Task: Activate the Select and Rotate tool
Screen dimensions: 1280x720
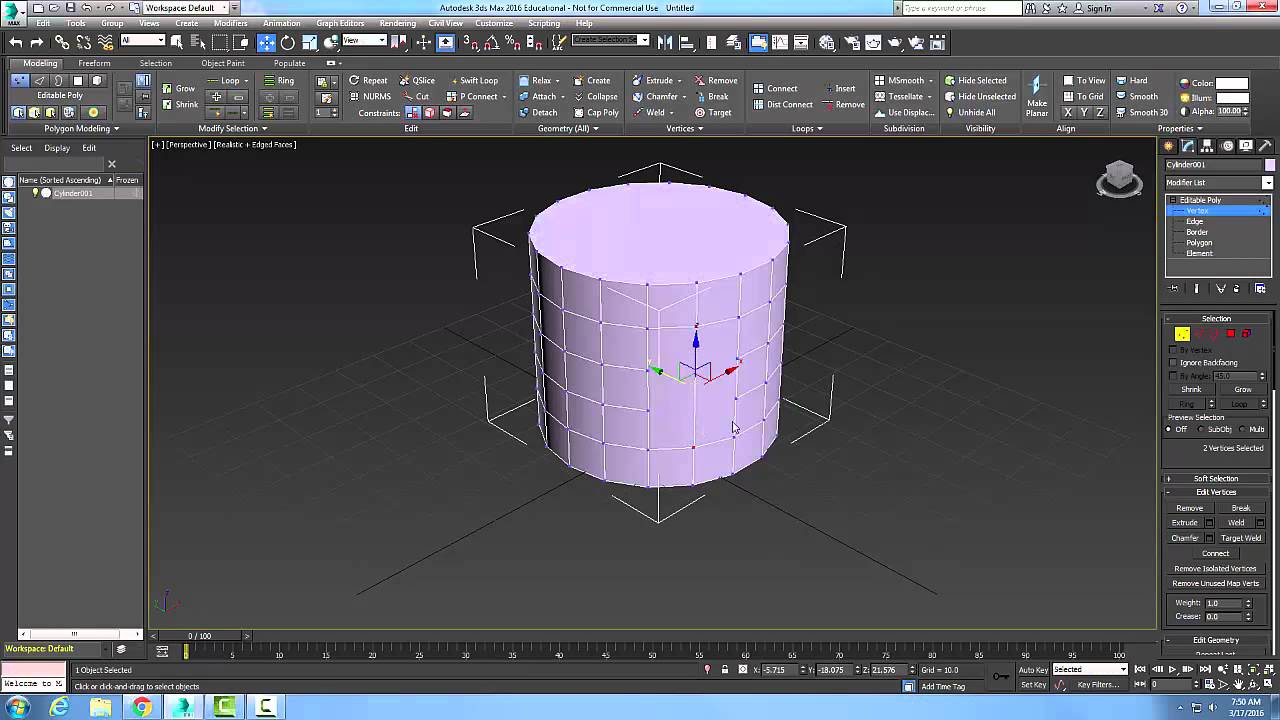Action: [x=288, y=42]
